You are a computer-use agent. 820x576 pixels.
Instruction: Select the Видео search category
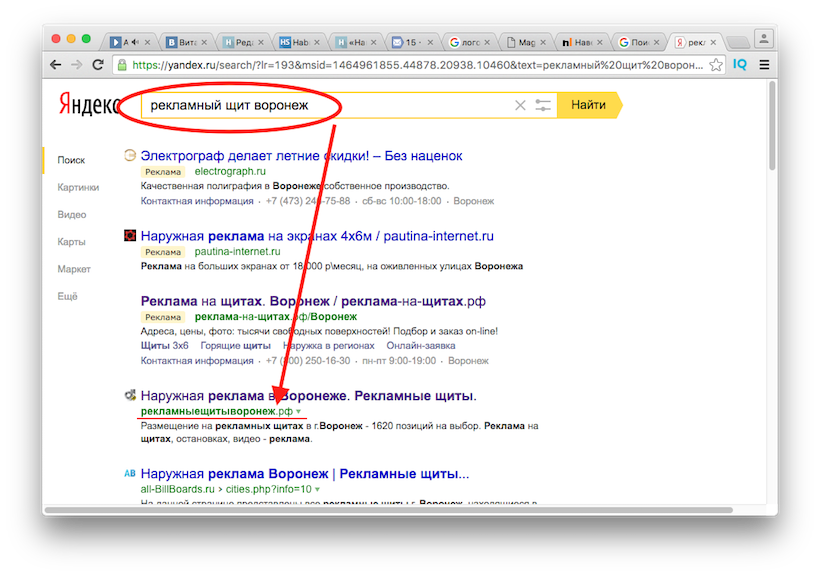click(x=72, y=214)
